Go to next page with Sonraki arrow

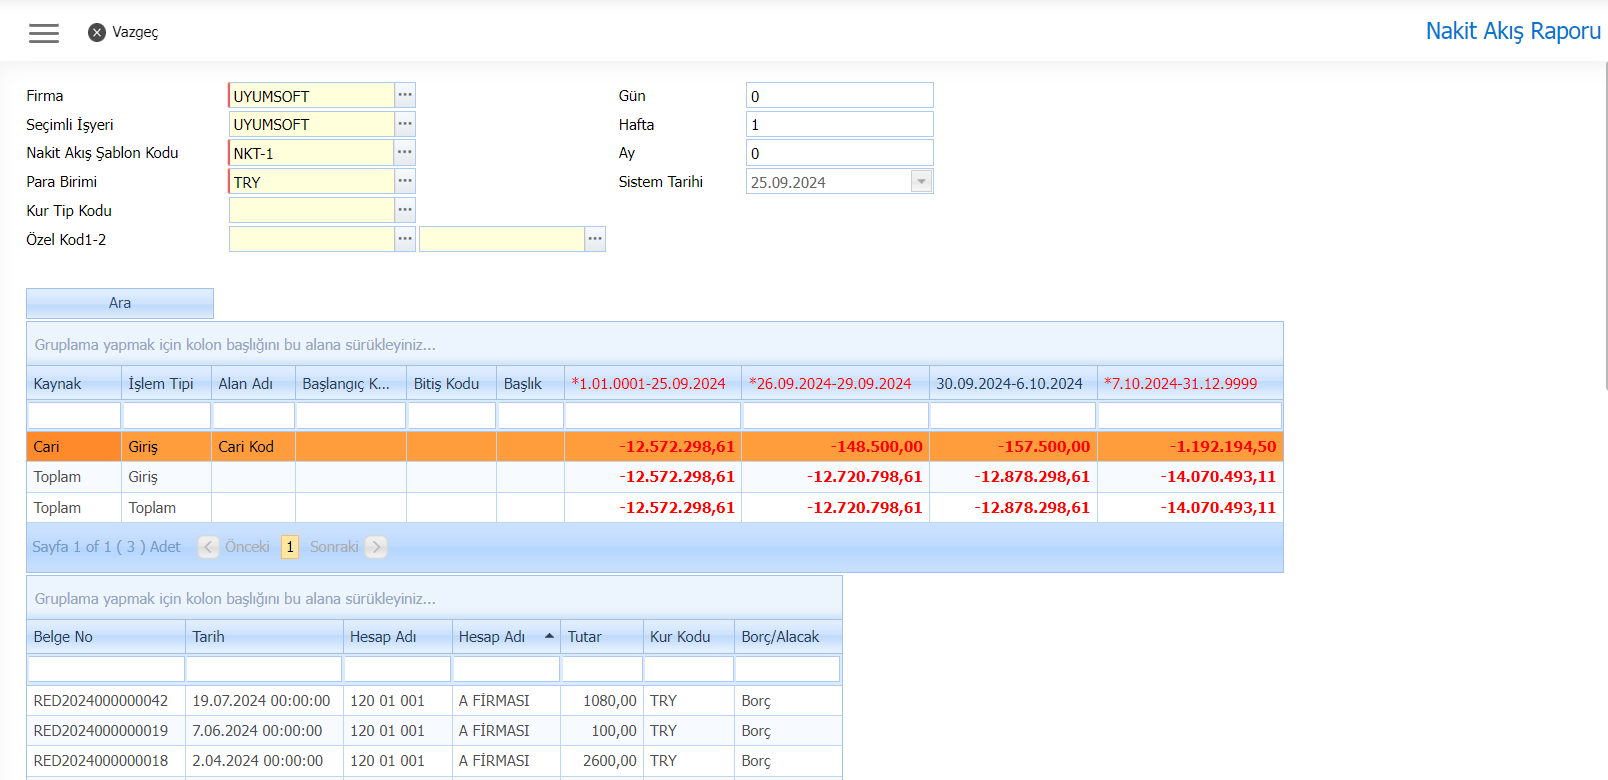pyautogui.click(x=376, y=547)
